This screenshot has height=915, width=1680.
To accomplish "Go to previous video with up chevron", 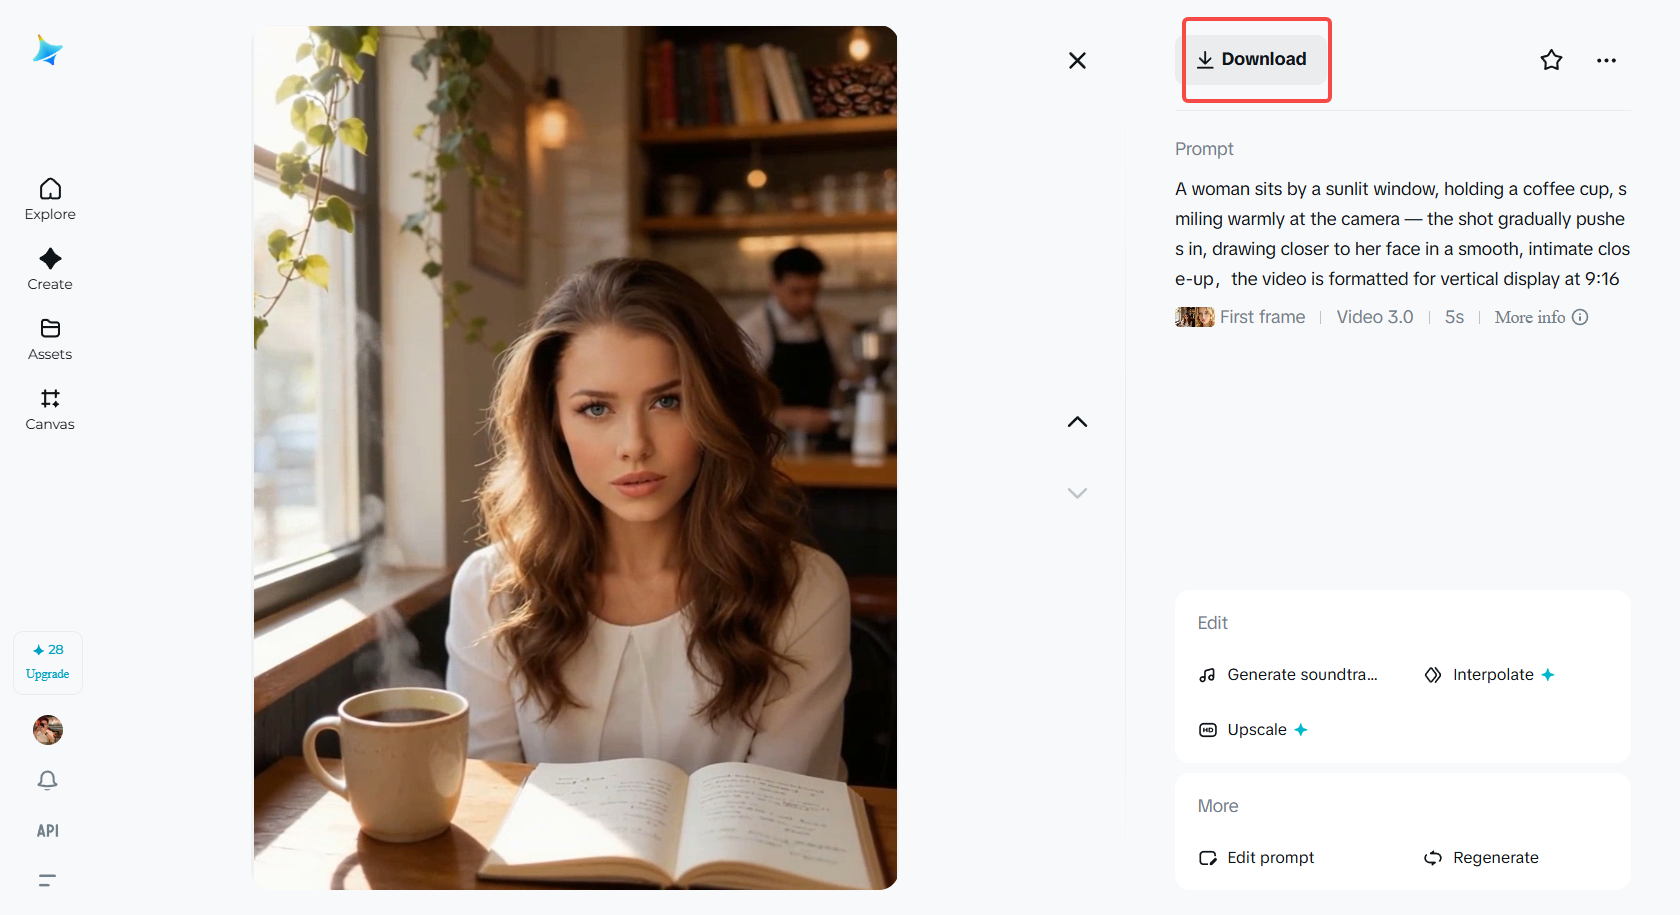I will click(1077, 422).
